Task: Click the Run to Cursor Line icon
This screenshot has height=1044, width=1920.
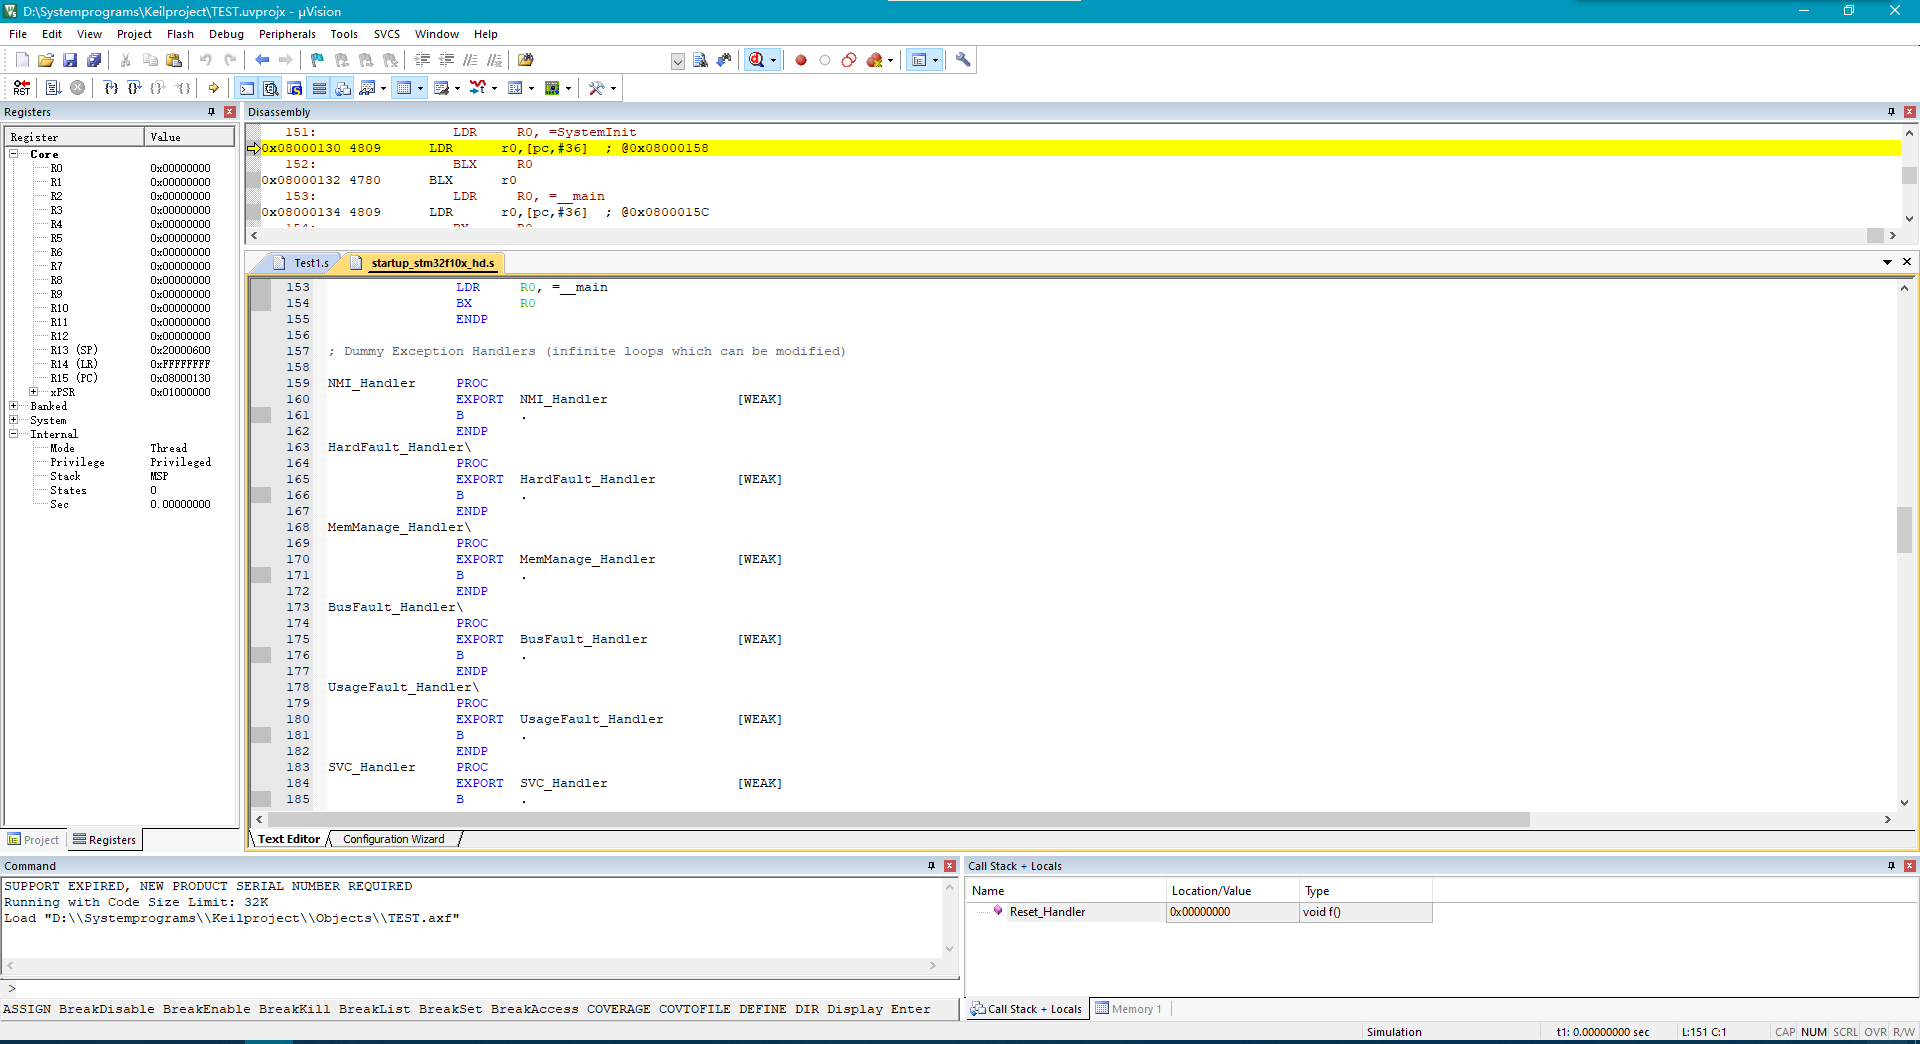Action: (183, 88)
